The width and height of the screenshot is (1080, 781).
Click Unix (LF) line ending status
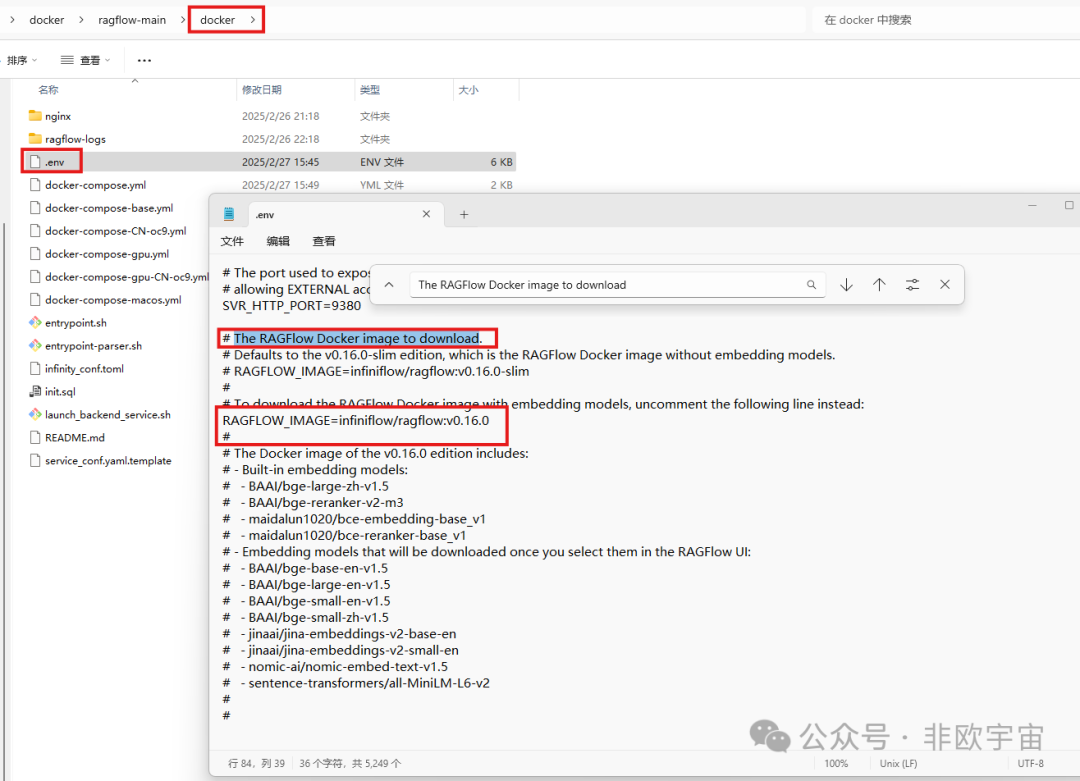pyautogui.click(x=898, y=763)
